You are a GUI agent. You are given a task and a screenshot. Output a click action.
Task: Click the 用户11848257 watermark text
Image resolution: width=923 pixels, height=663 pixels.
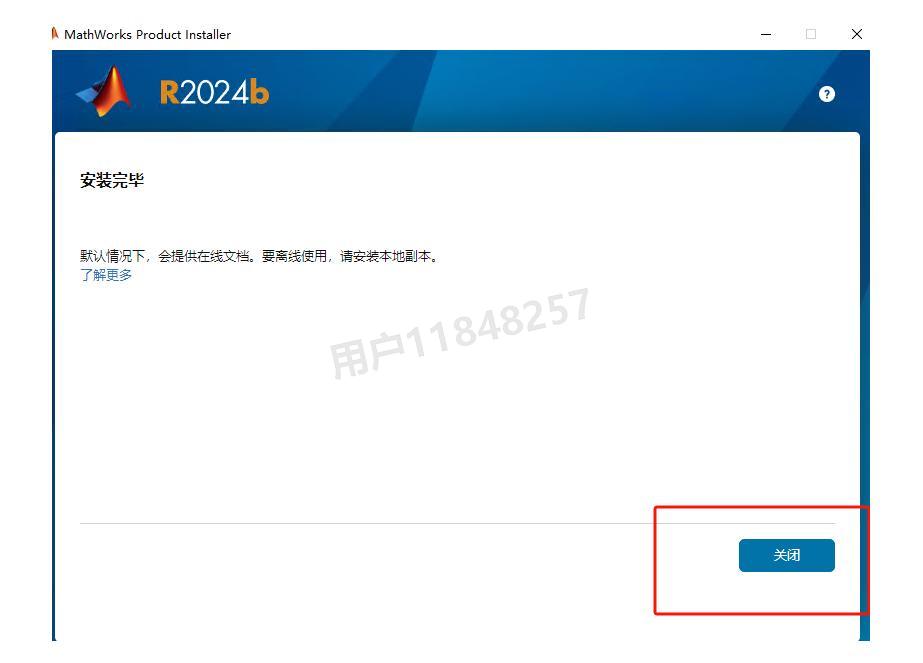pyautogui.click(x=460, y=333)
